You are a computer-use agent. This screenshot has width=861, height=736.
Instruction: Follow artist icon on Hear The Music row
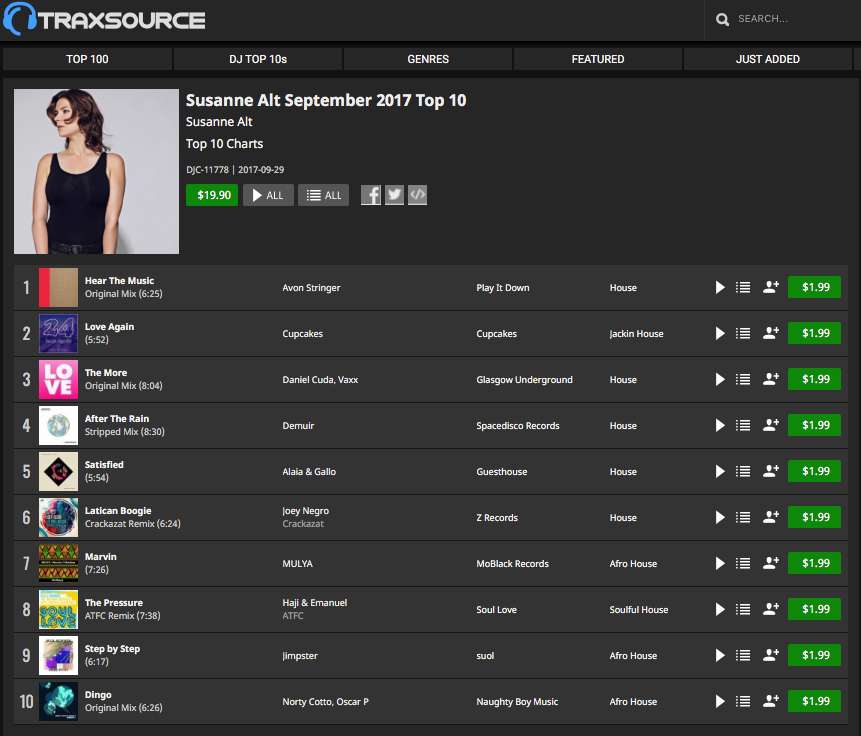click(771, 287)
